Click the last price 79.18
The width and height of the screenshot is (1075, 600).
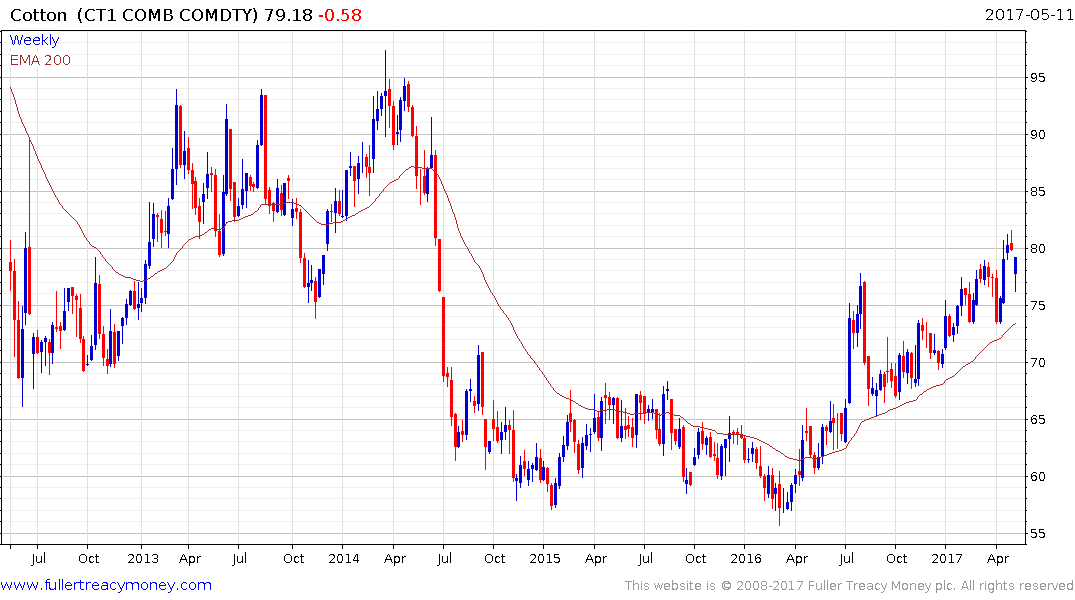tap(289, 15)
